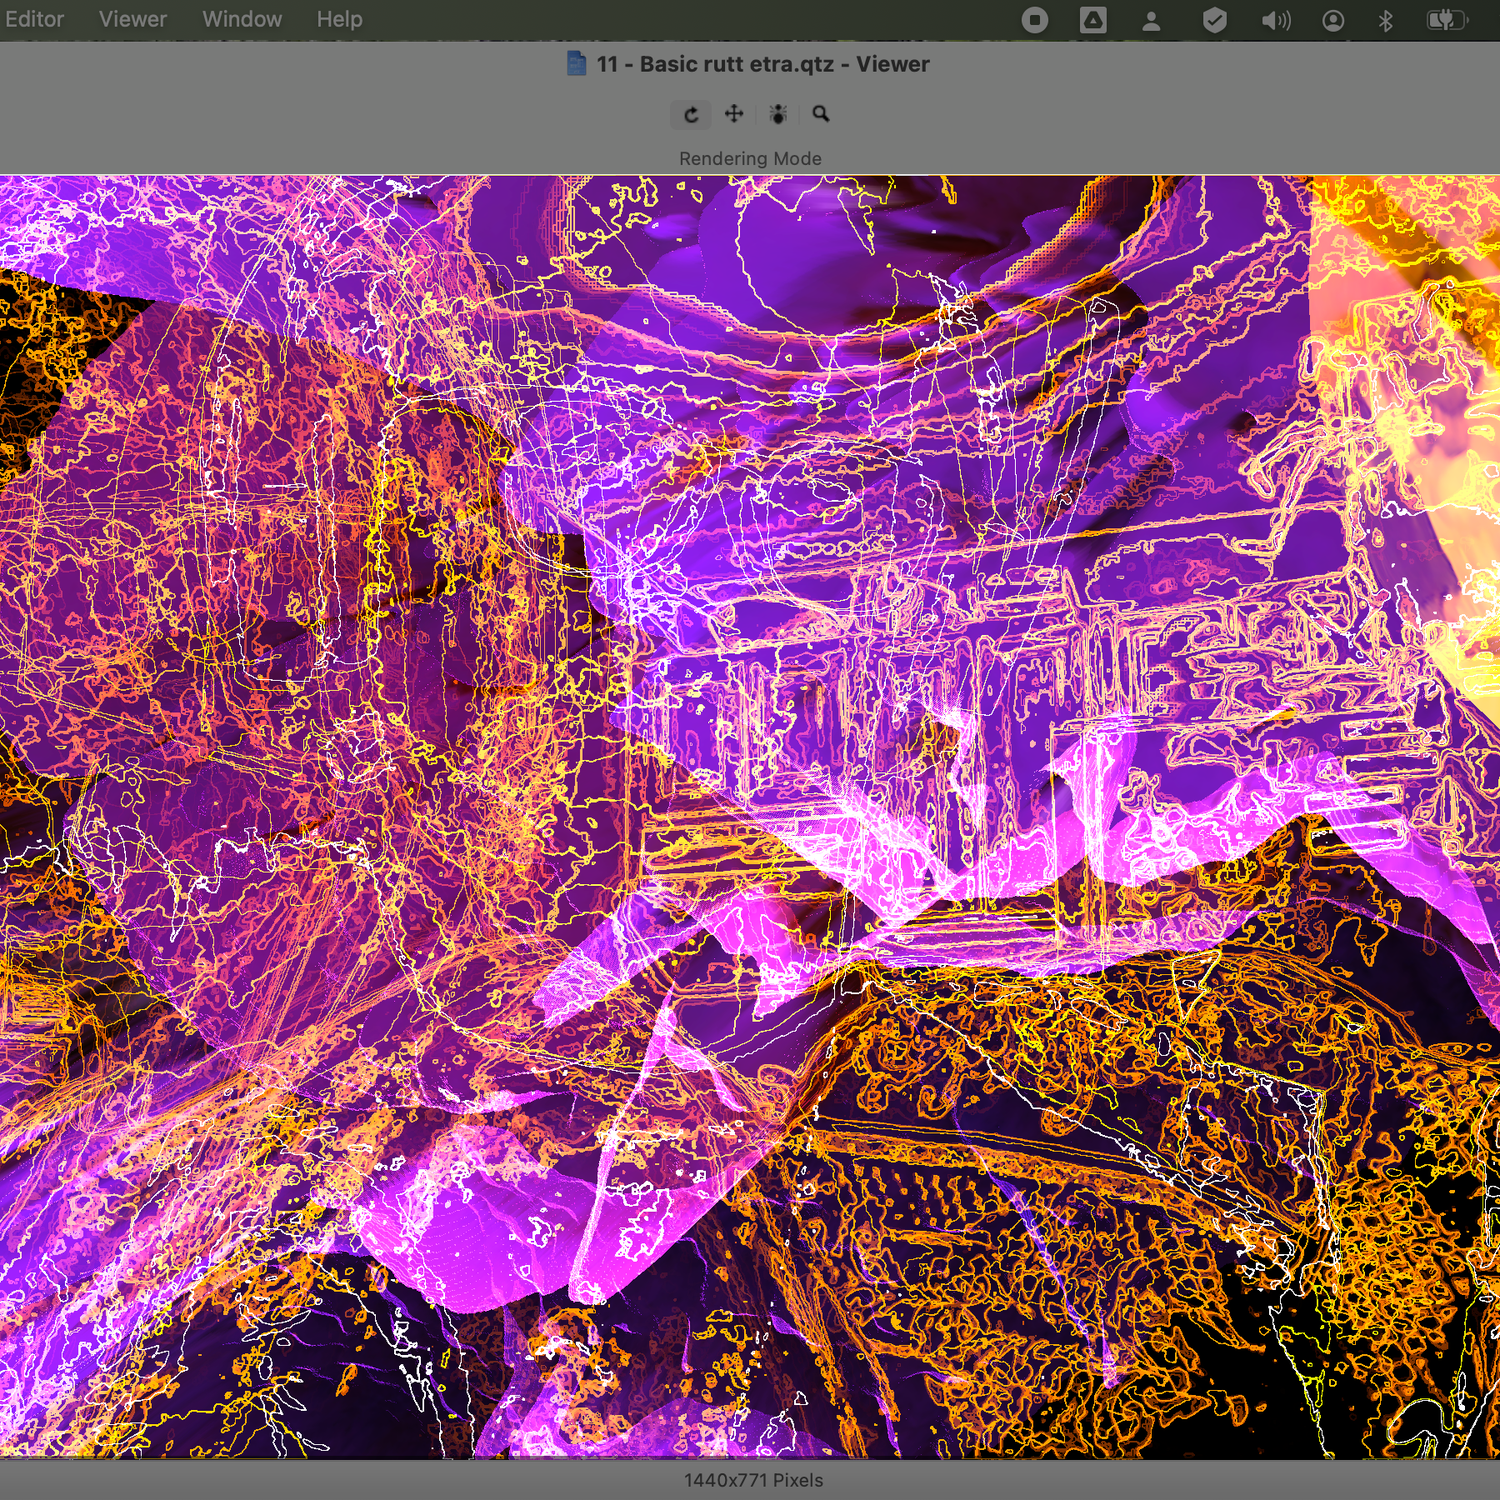Viewport: 1500px width, 1500px height.
Task: Open the shield checkmark security icon
Action: 1214,20
